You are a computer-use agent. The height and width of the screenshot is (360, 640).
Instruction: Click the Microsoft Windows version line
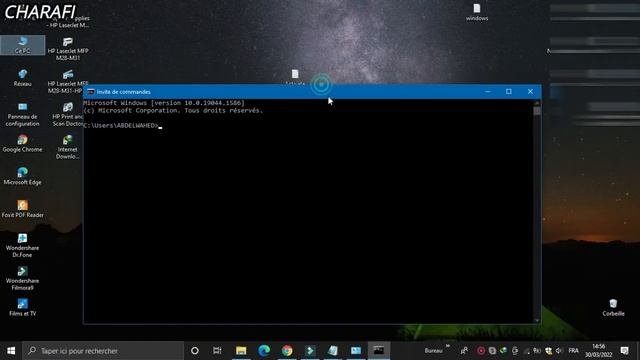pyautogui.click(x=164, y=103)
